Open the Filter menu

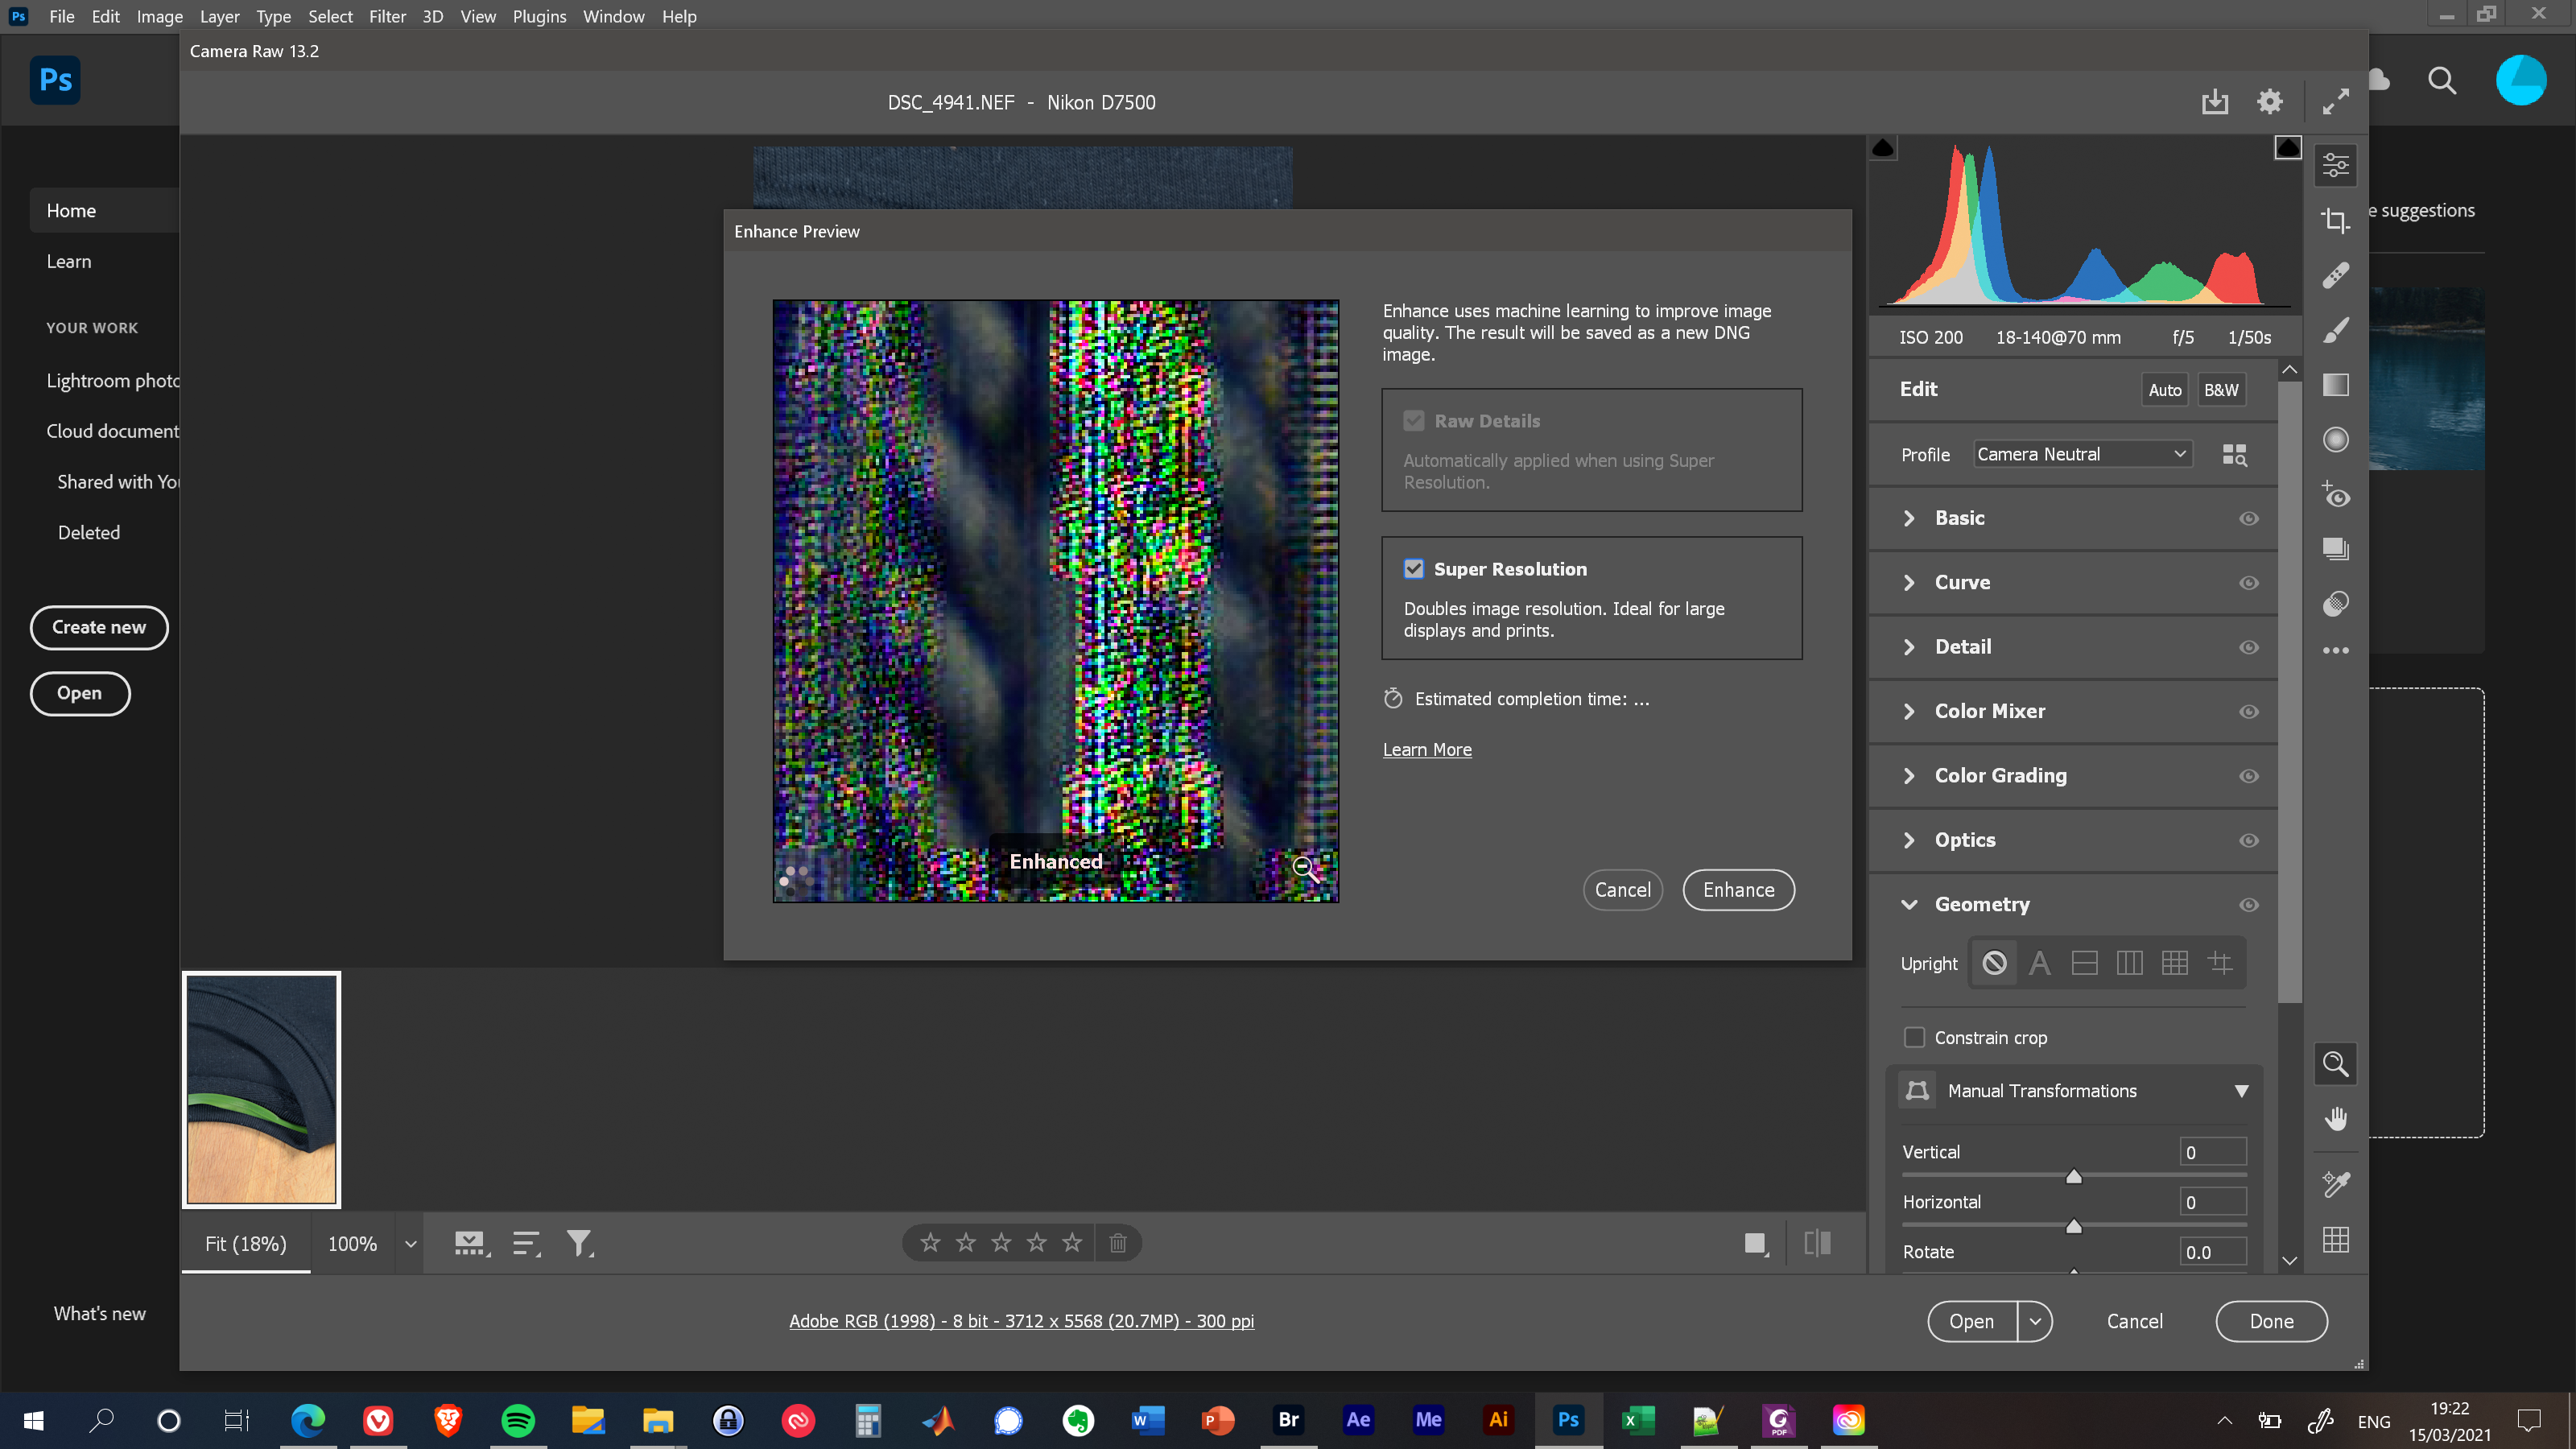pyautogui.click(x=387, y=16)
